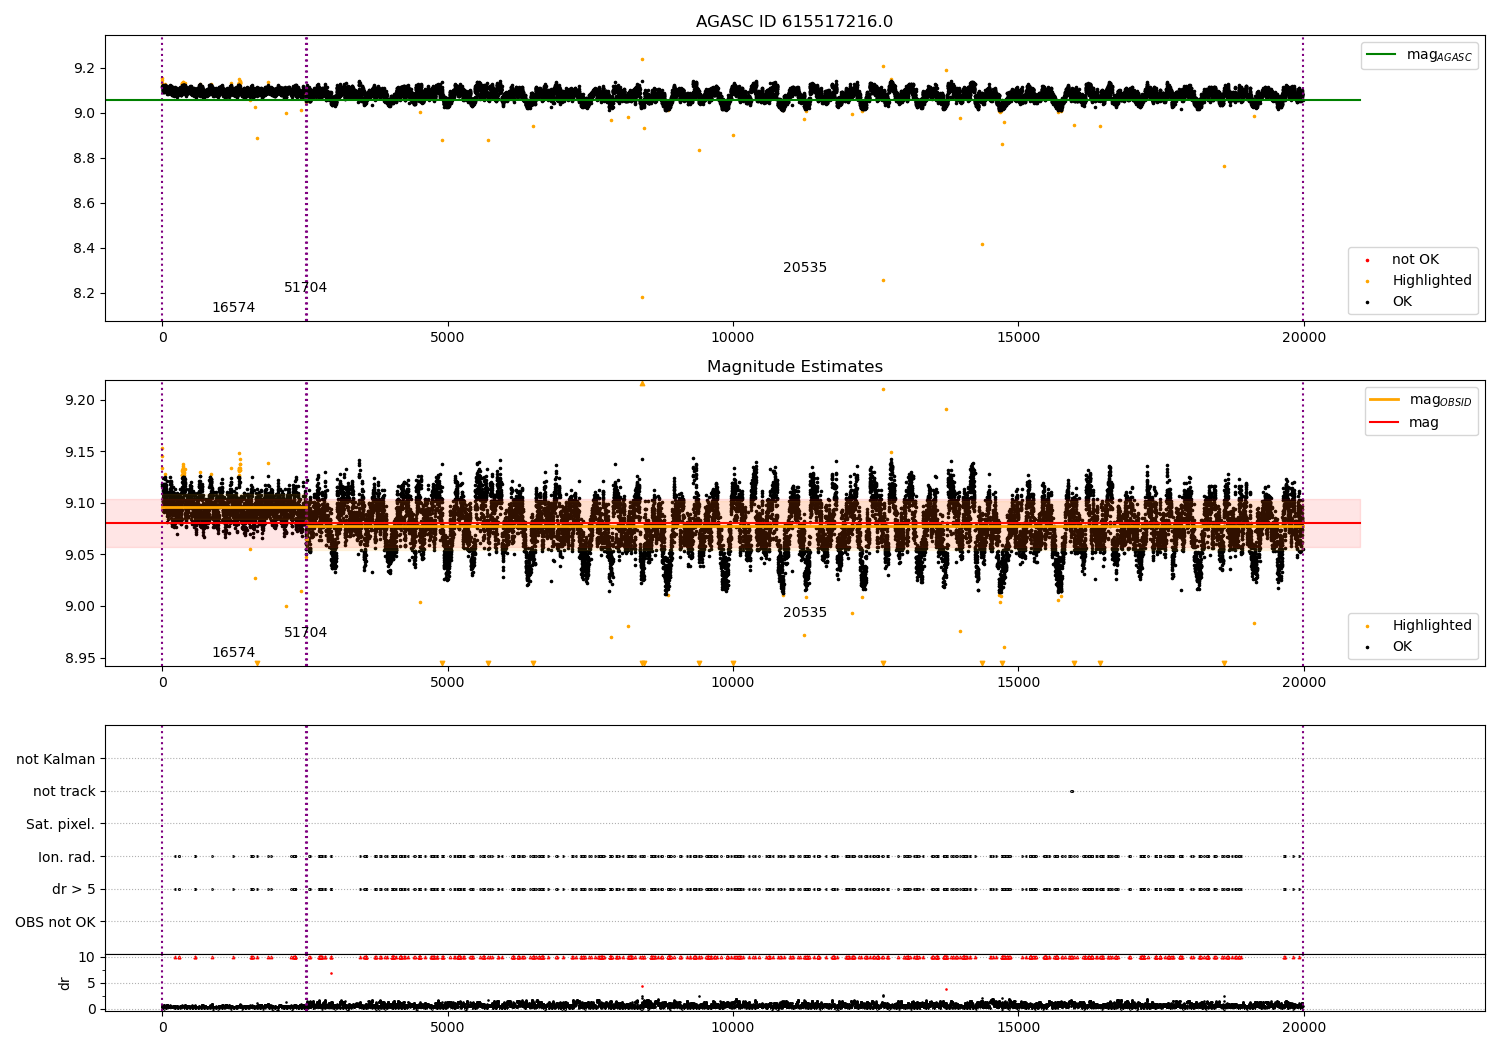The height and width of the screenshot is (1050, 1500).
Task: Select the mag AGASC legend entry
Action: click(x=1420, y=55)
